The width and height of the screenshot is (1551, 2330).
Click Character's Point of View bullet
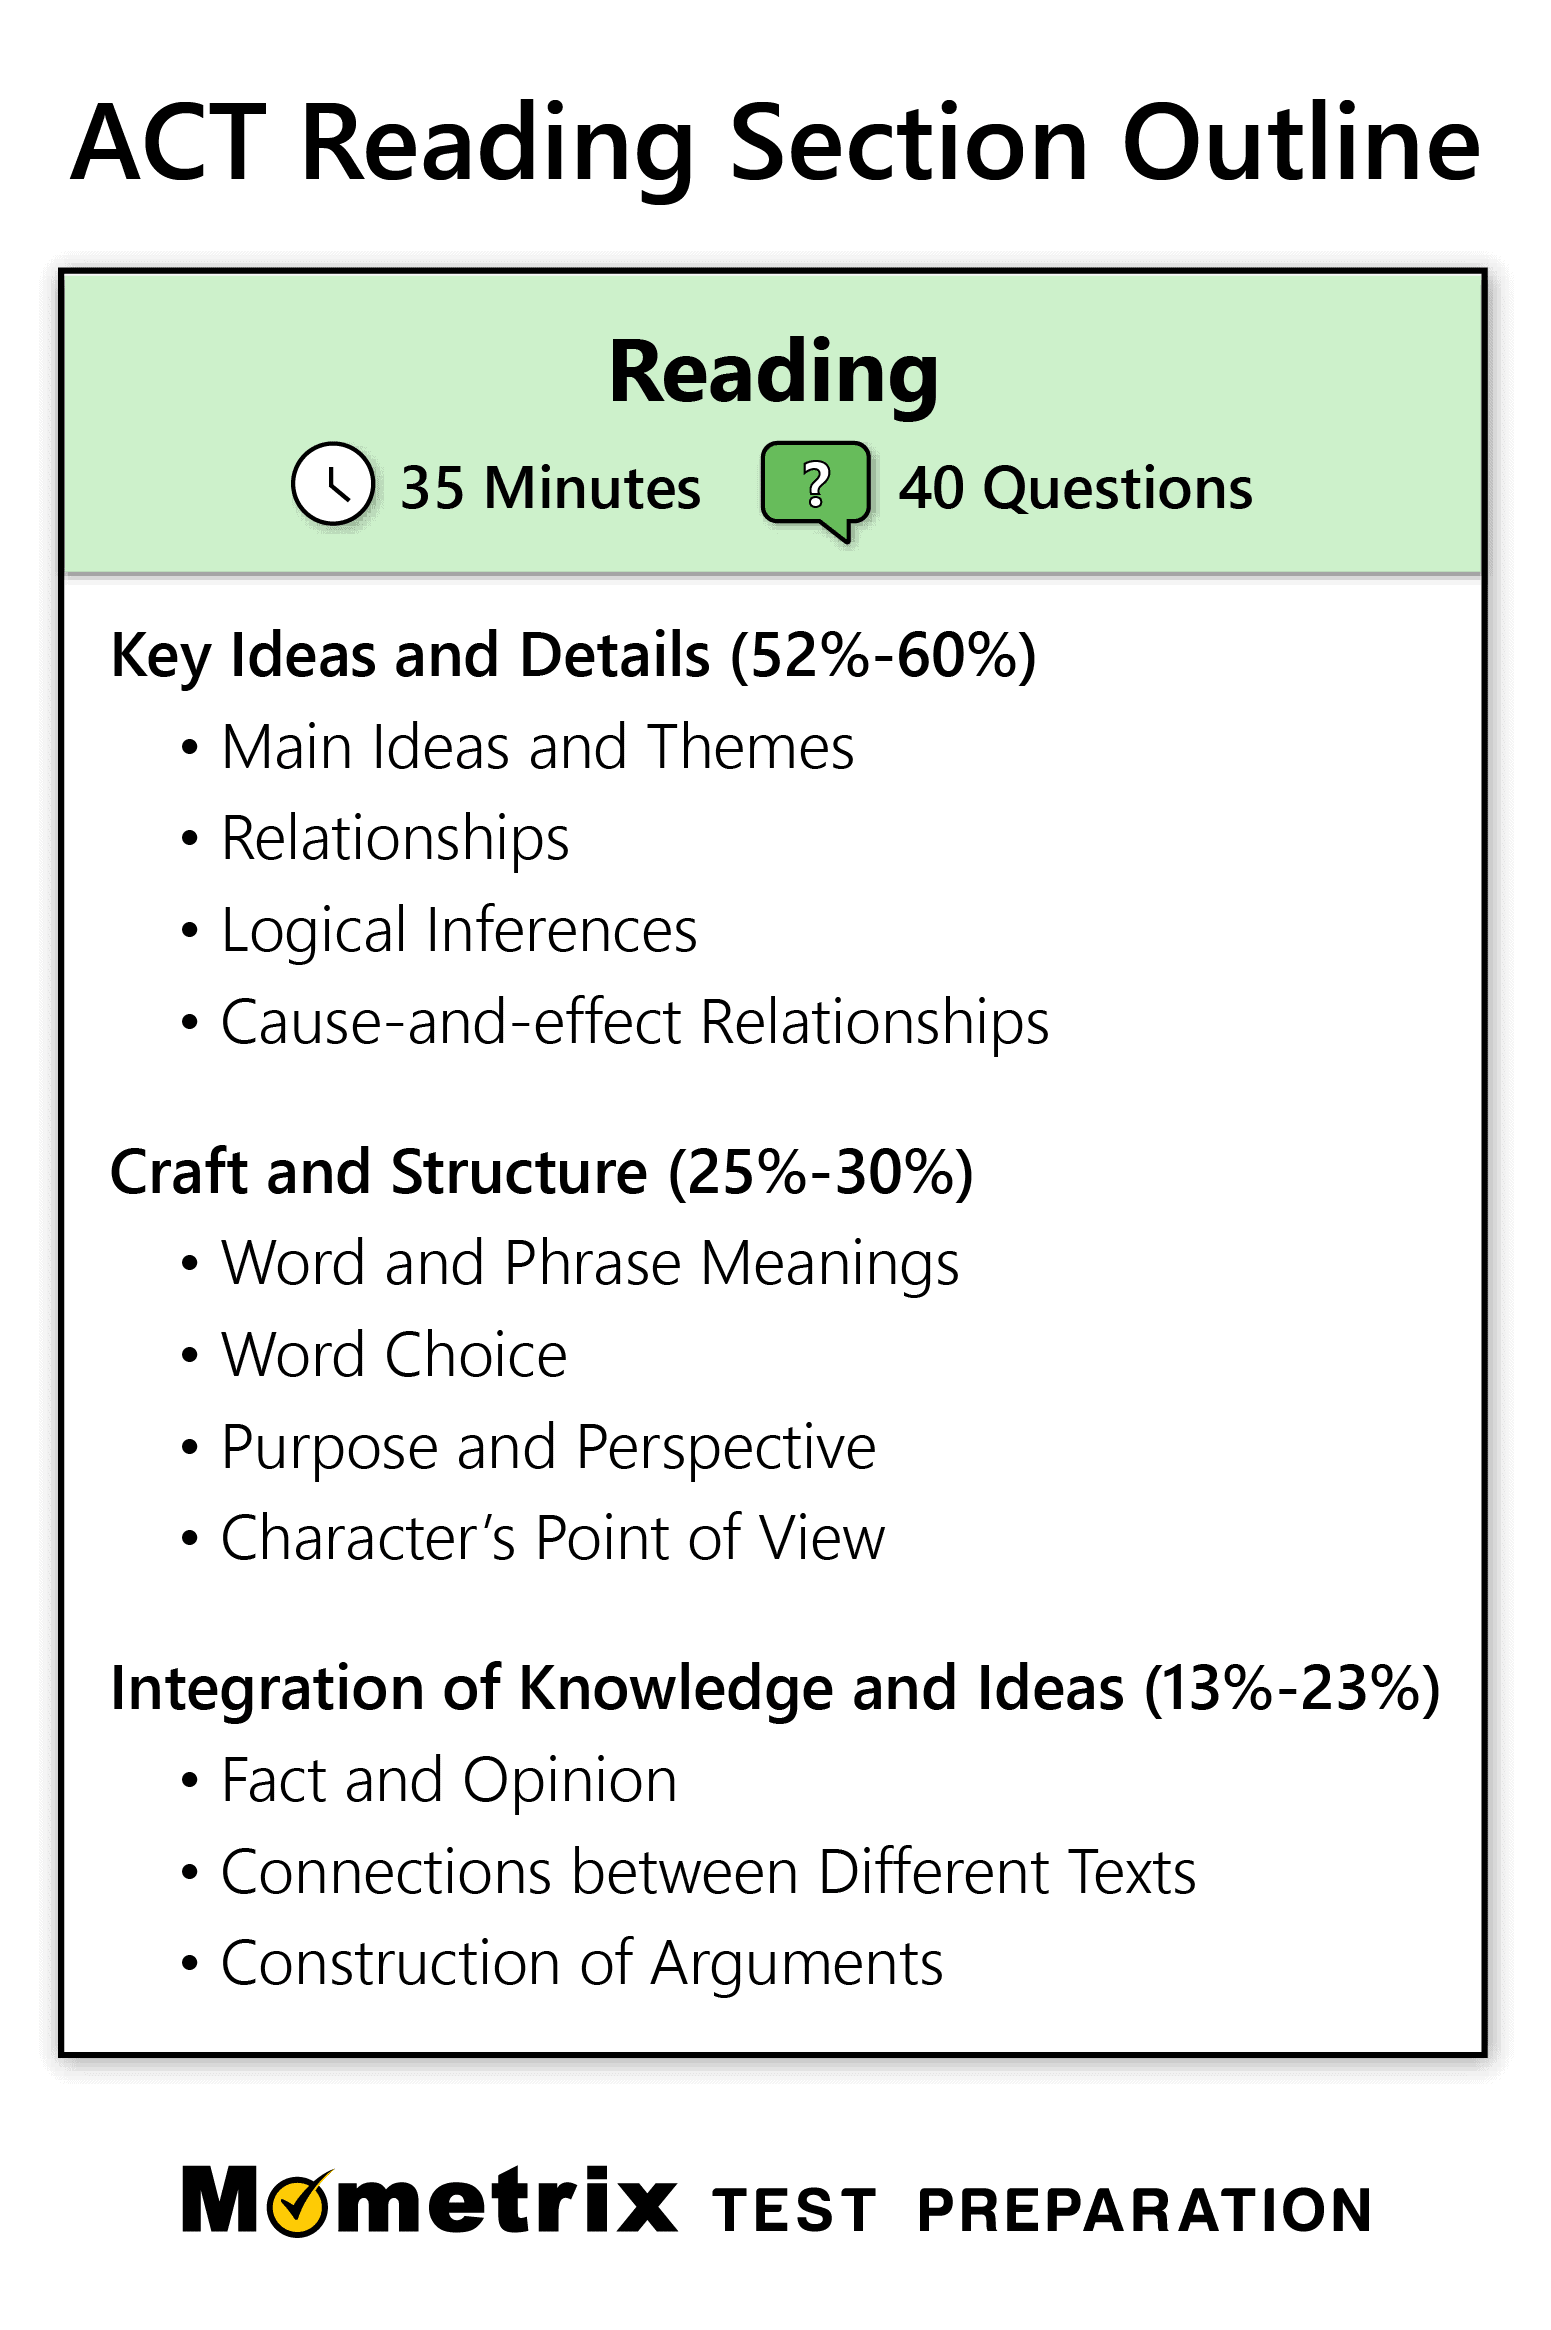coord(553,1539)
